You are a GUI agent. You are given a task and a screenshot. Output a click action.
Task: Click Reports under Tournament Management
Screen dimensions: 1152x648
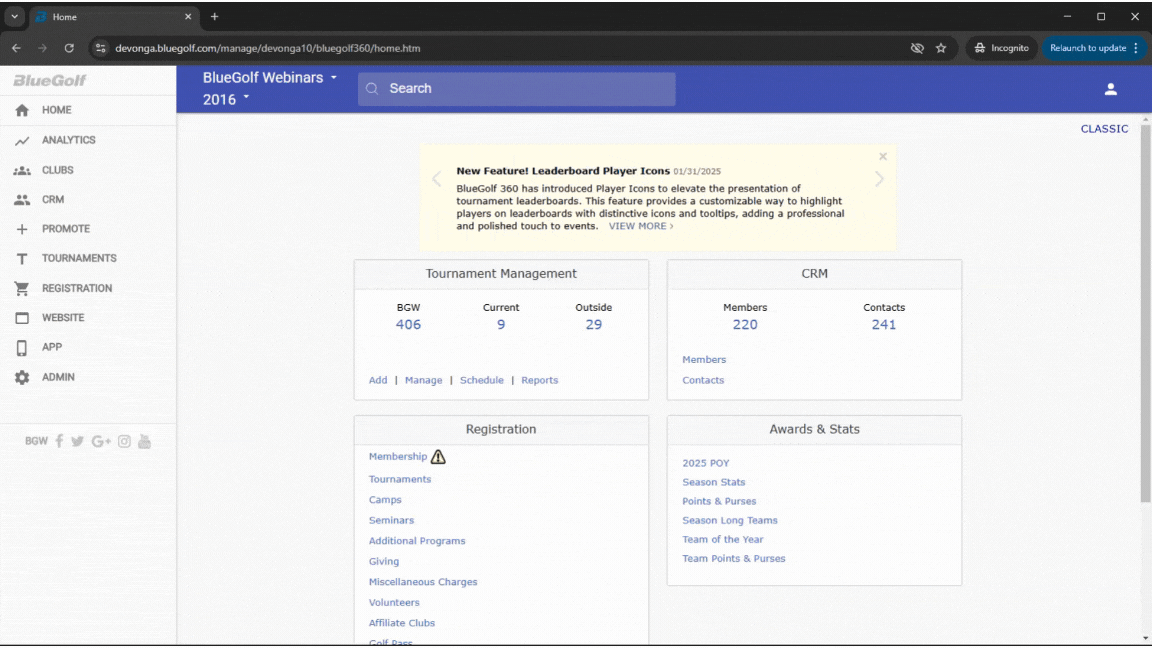click(x=540, y=381)
